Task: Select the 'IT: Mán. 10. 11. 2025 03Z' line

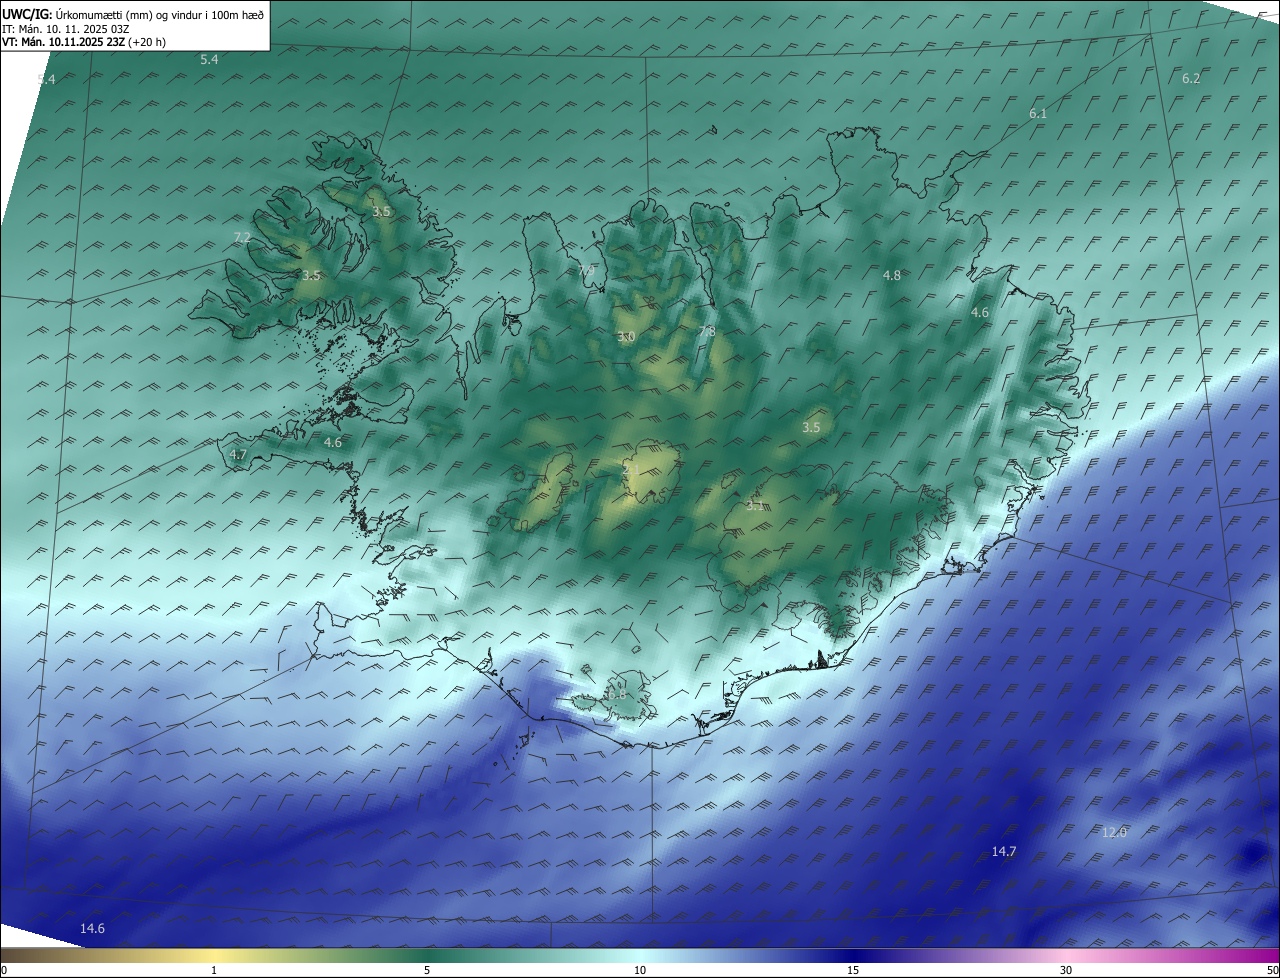Action: tap(66, 28)
